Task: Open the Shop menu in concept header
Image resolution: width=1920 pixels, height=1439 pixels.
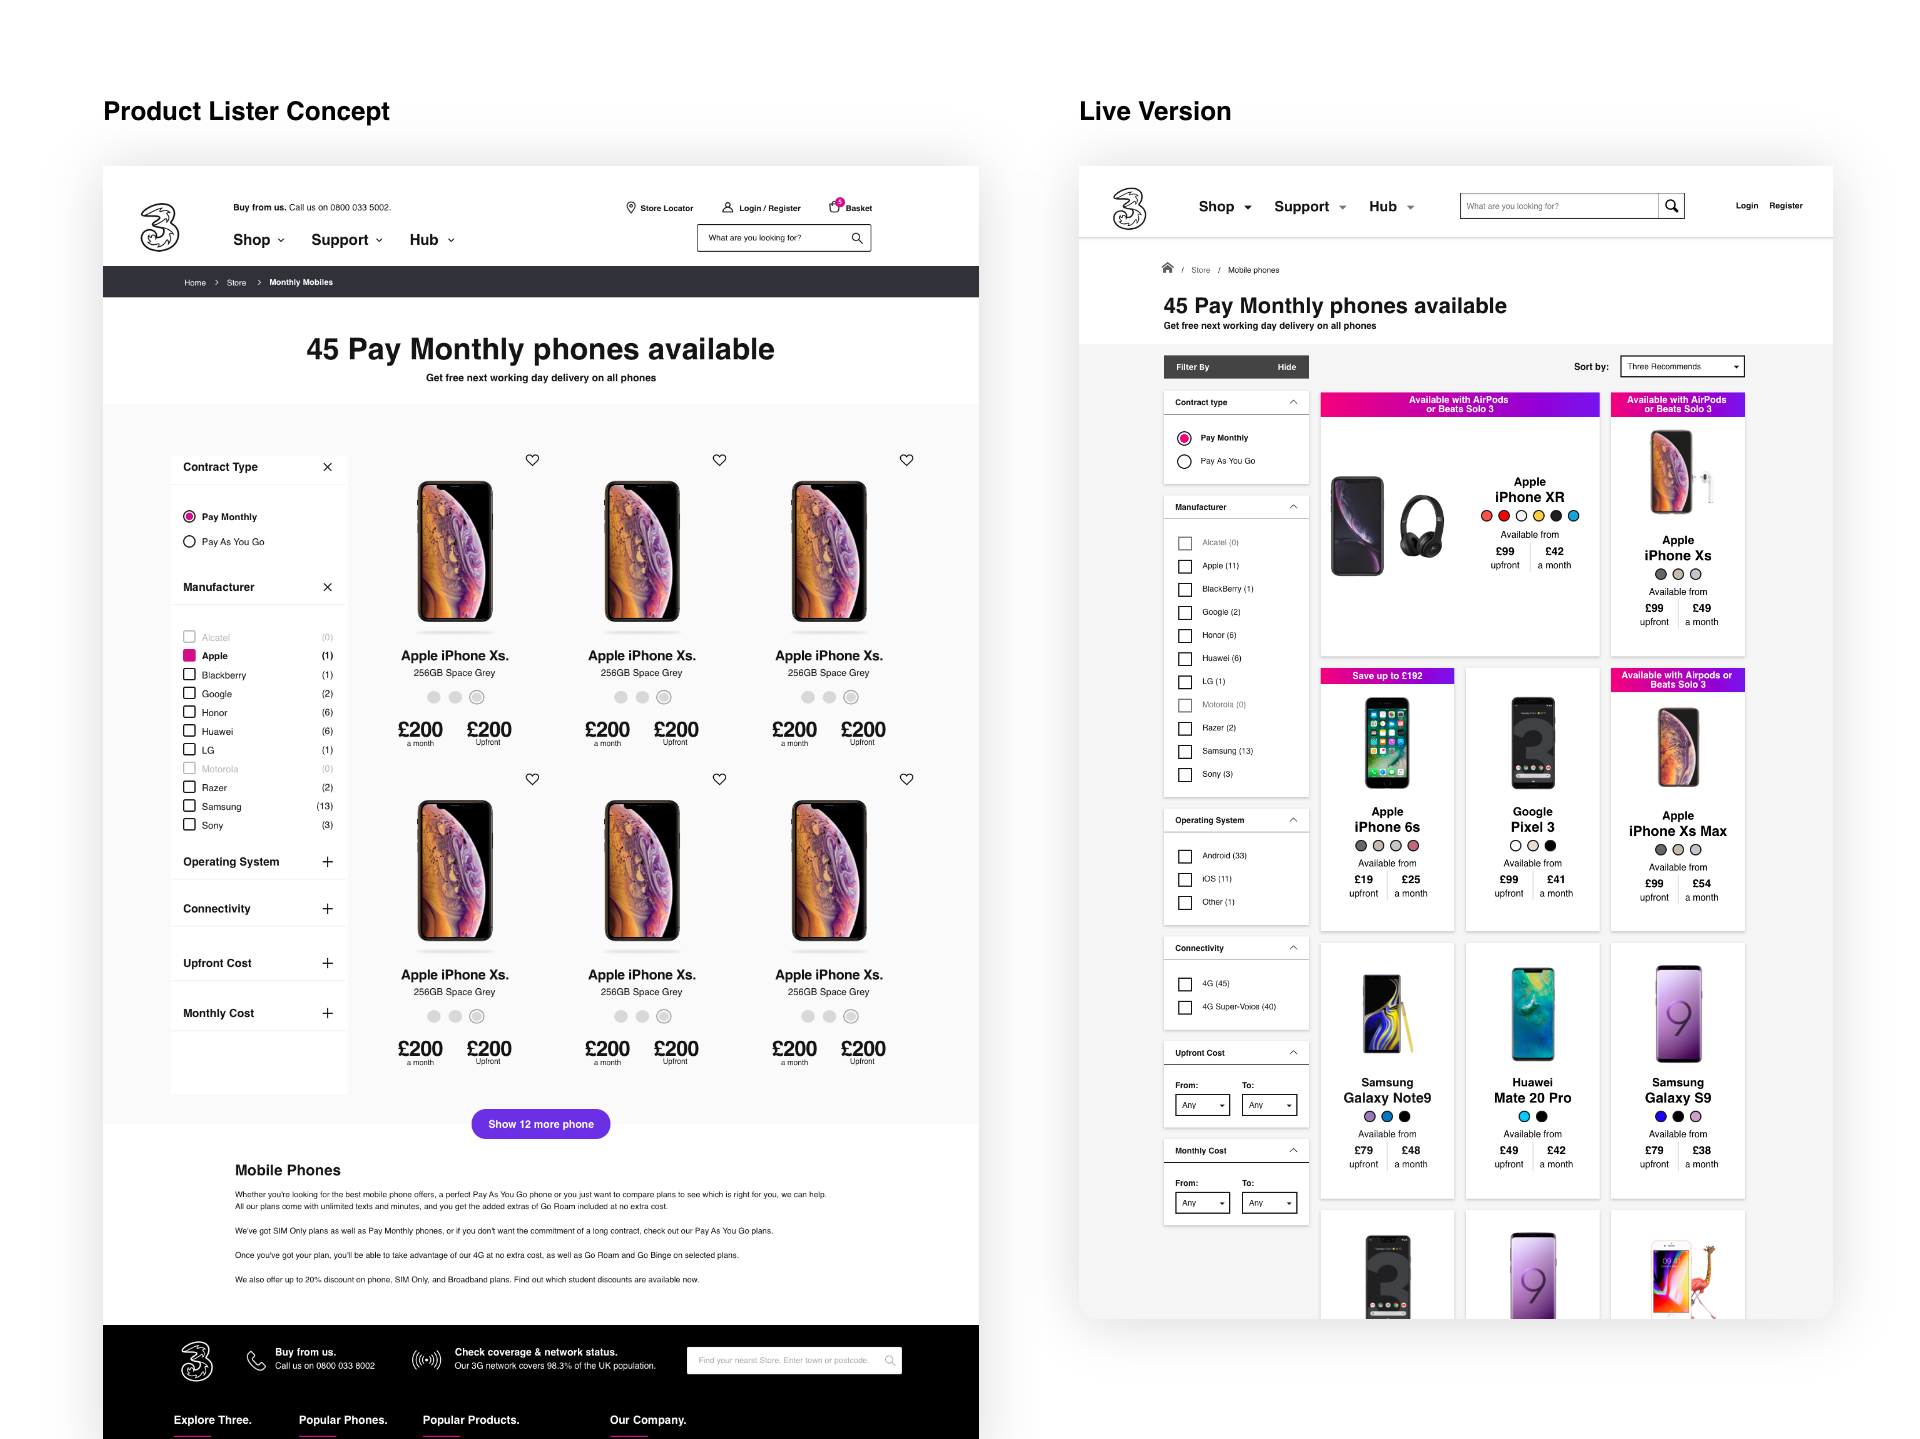Action: [x=259, y=240]
